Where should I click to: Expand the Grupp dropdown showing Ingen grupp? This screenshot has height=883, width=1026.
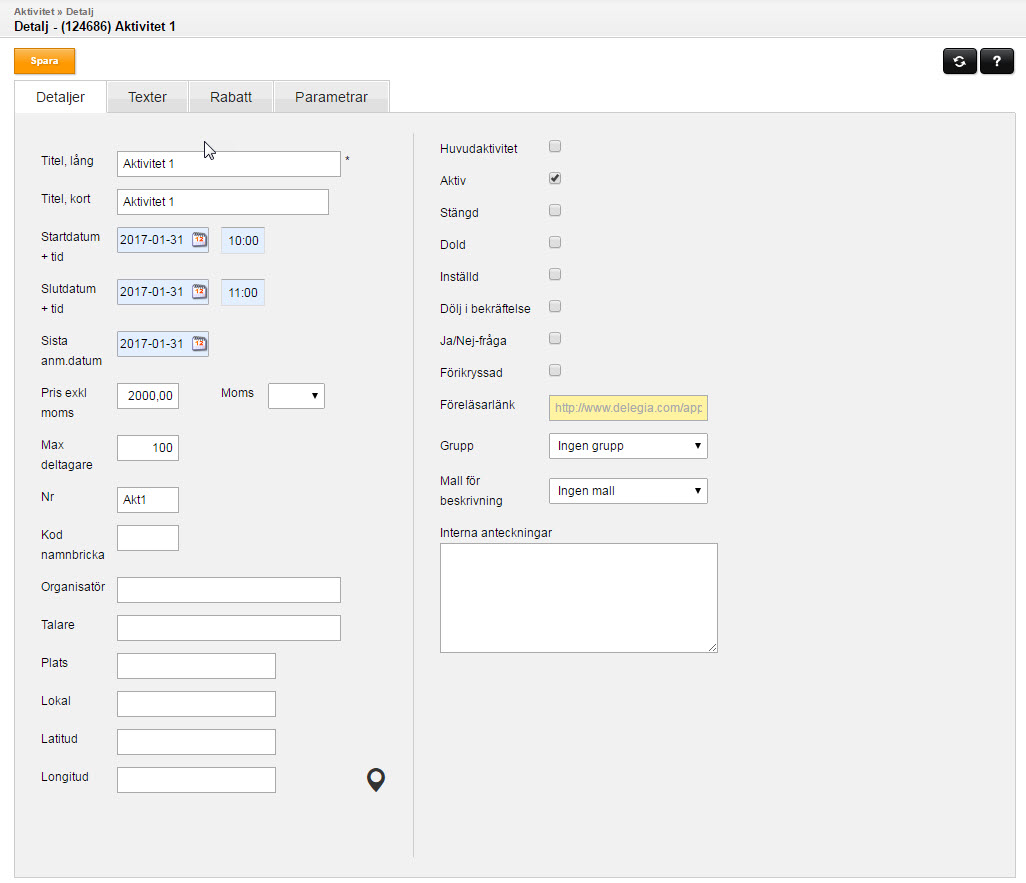click(x=628, y=446)
